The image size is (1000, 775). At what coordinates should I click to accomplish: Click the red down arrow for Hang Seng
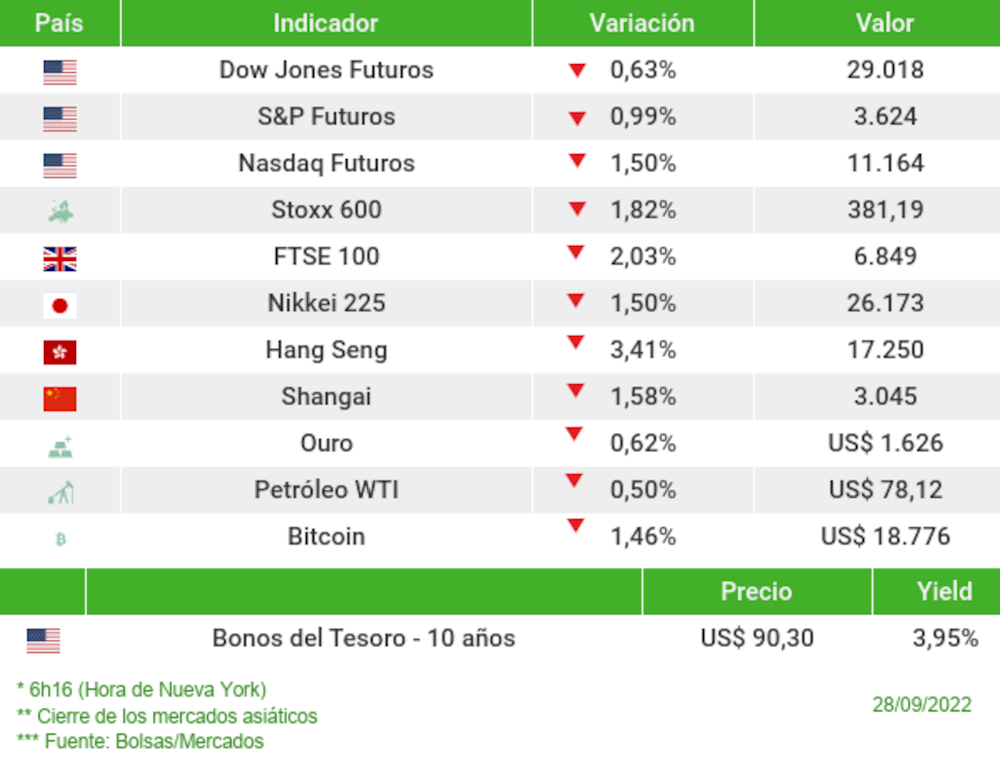pyautogui.click(x=575, y=343)
